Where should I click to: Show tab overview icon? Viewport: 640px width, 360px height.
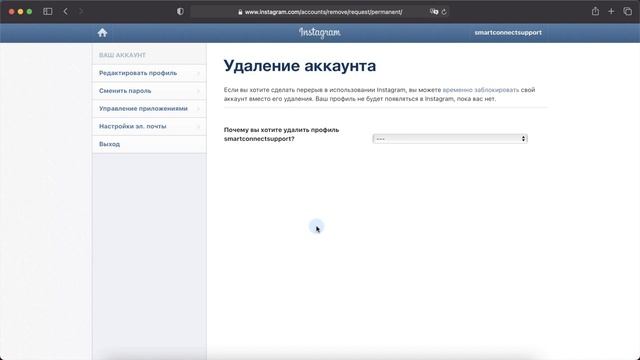click(x=627, y=11)
